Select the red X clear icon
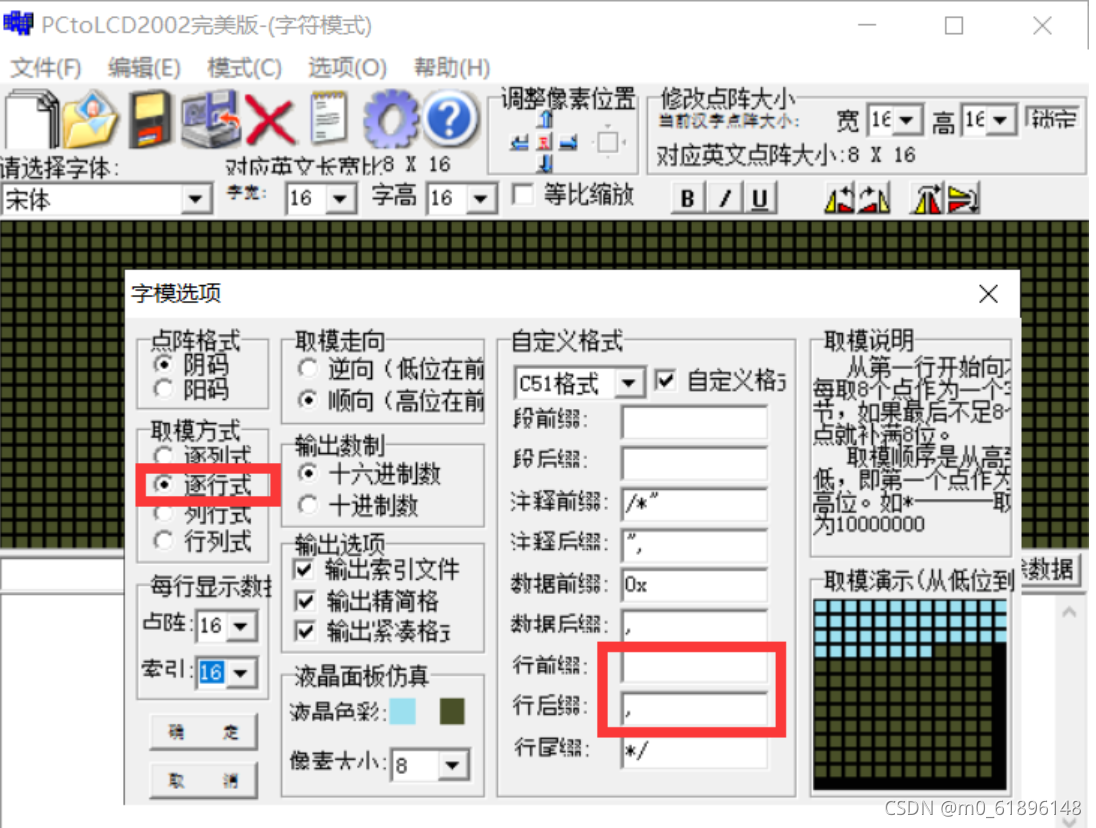 pos(272,120)
